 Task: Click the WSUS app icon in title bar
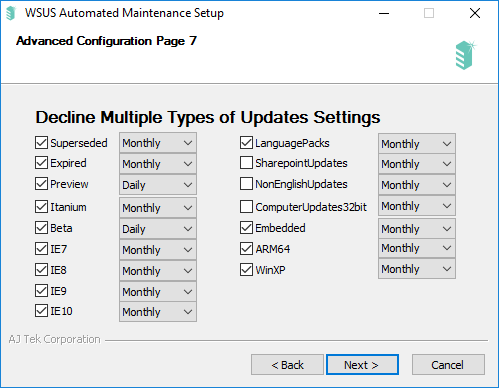pos(11,13)
